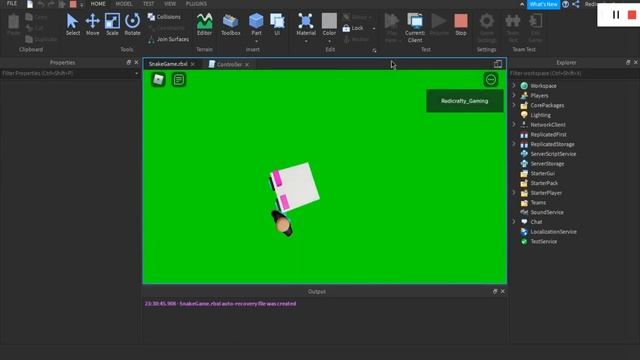Undock the Output panel
640x360 pixels.
pyautogui.click(x=495, y=291)
